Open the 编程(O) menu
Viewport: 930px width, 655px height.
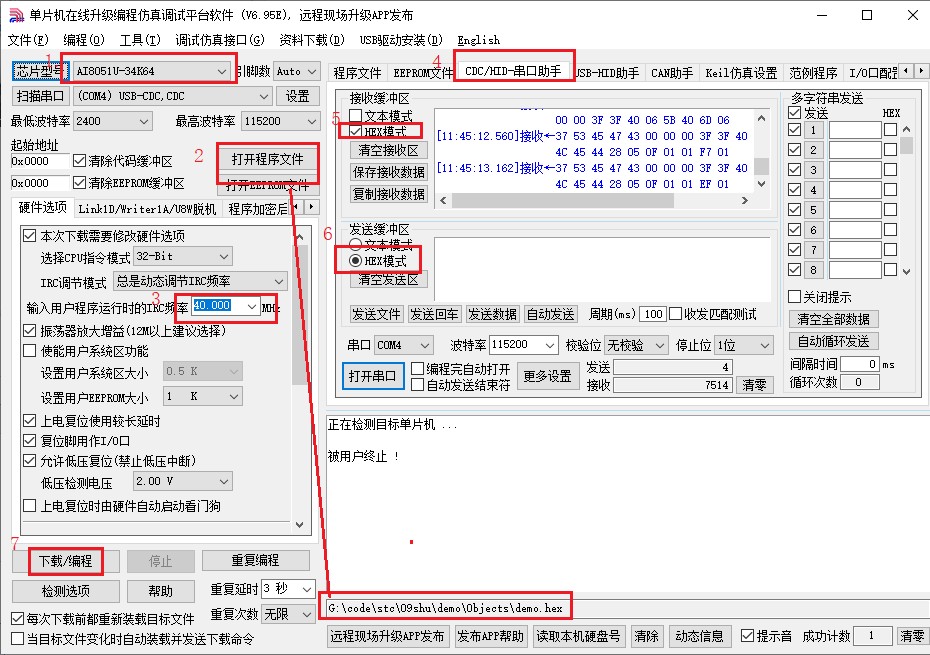(84, 40)
